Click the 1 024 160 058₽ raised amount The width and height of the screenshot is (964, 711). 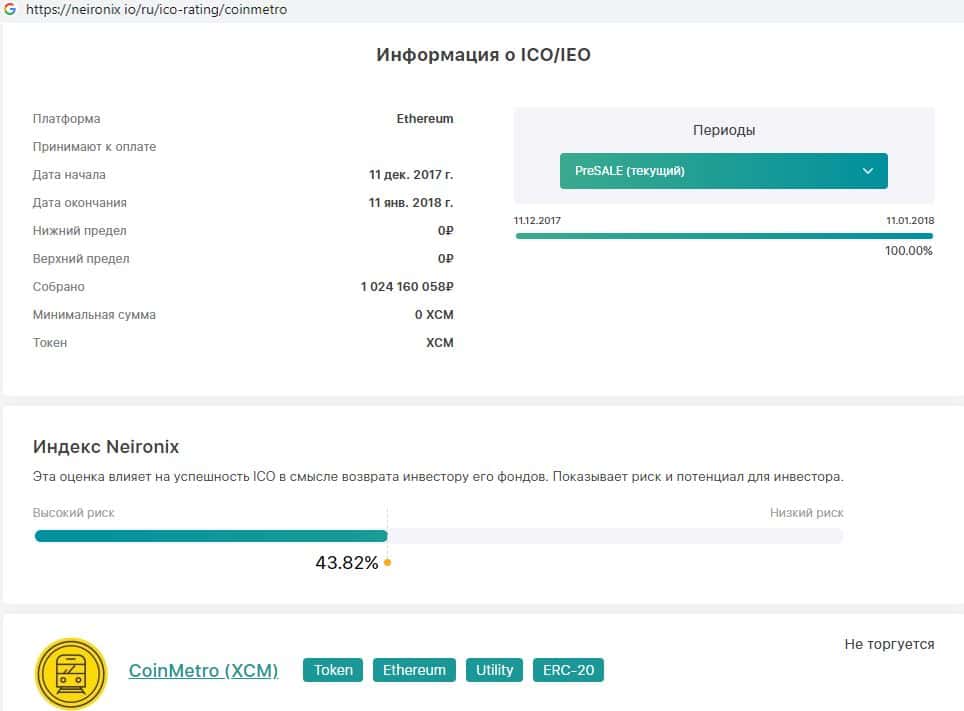[407, 287]
